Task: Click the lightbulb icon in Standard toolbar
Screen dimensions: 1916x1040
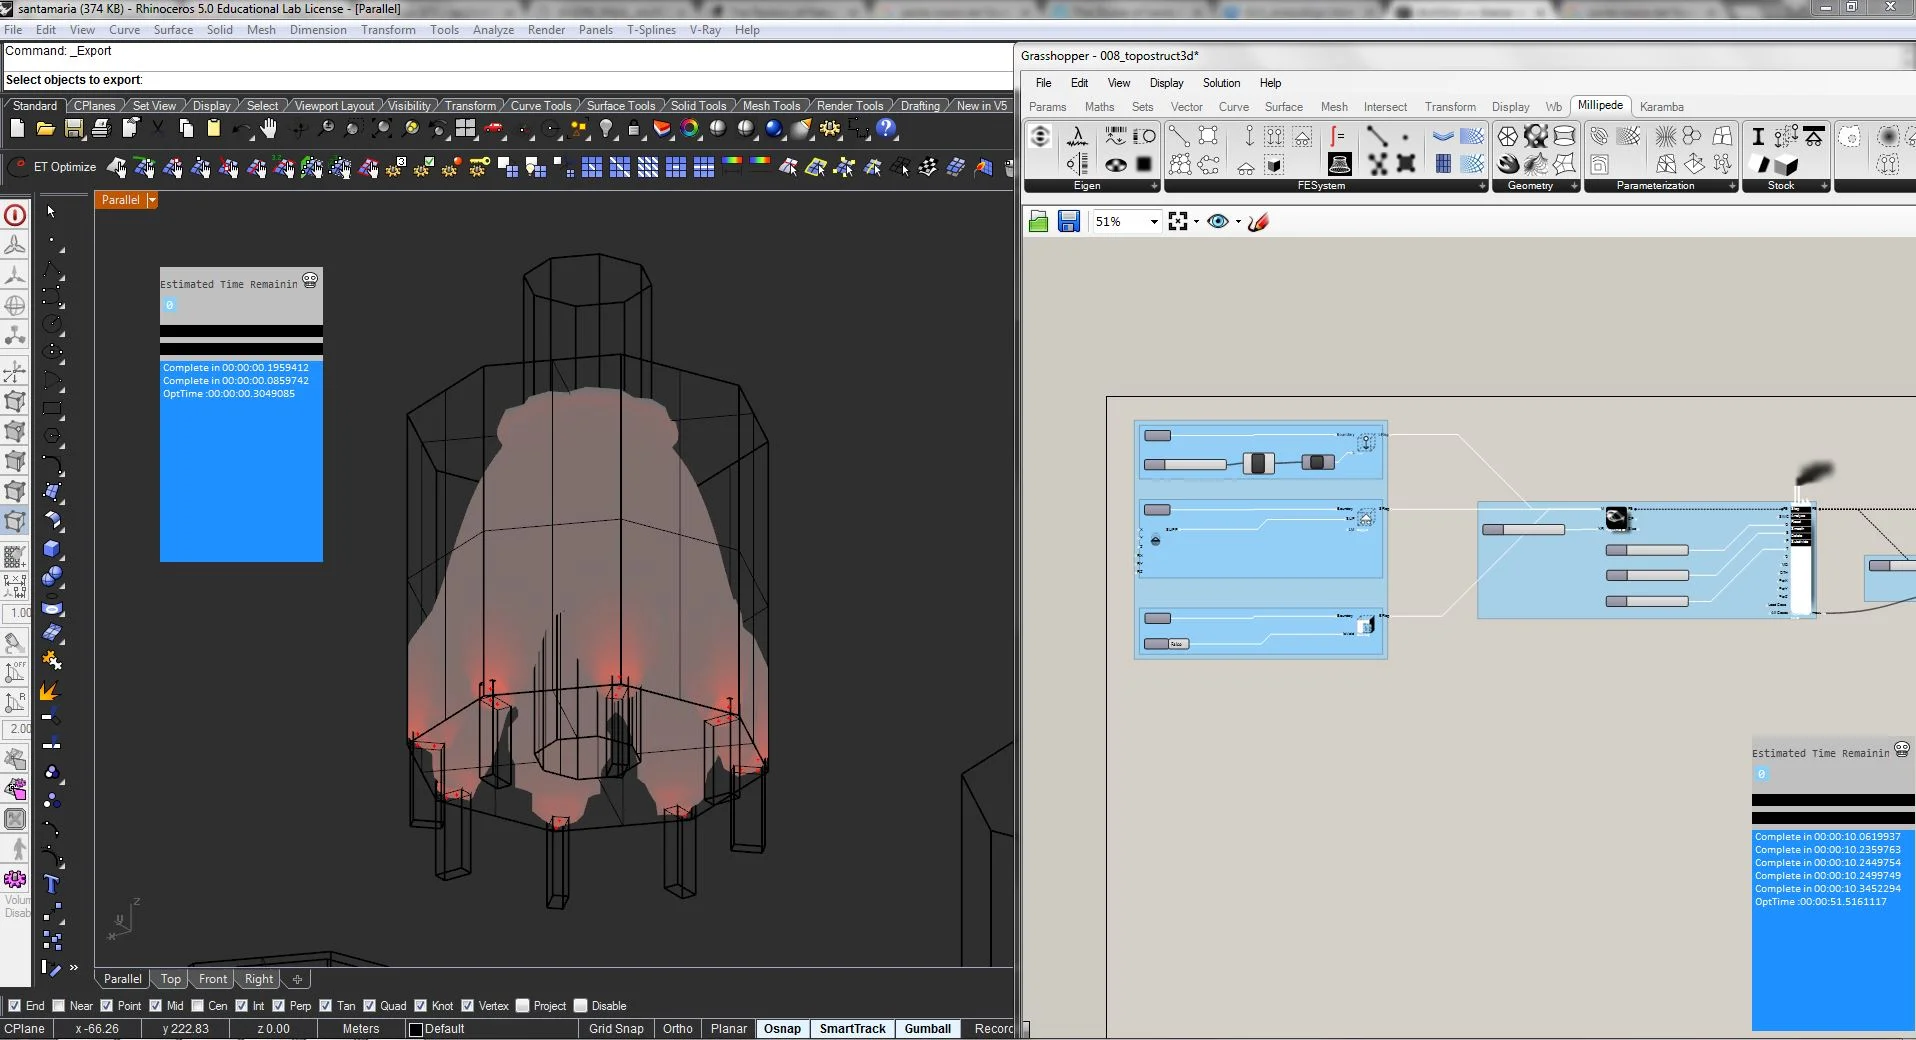Action: (x=606, y=129)
